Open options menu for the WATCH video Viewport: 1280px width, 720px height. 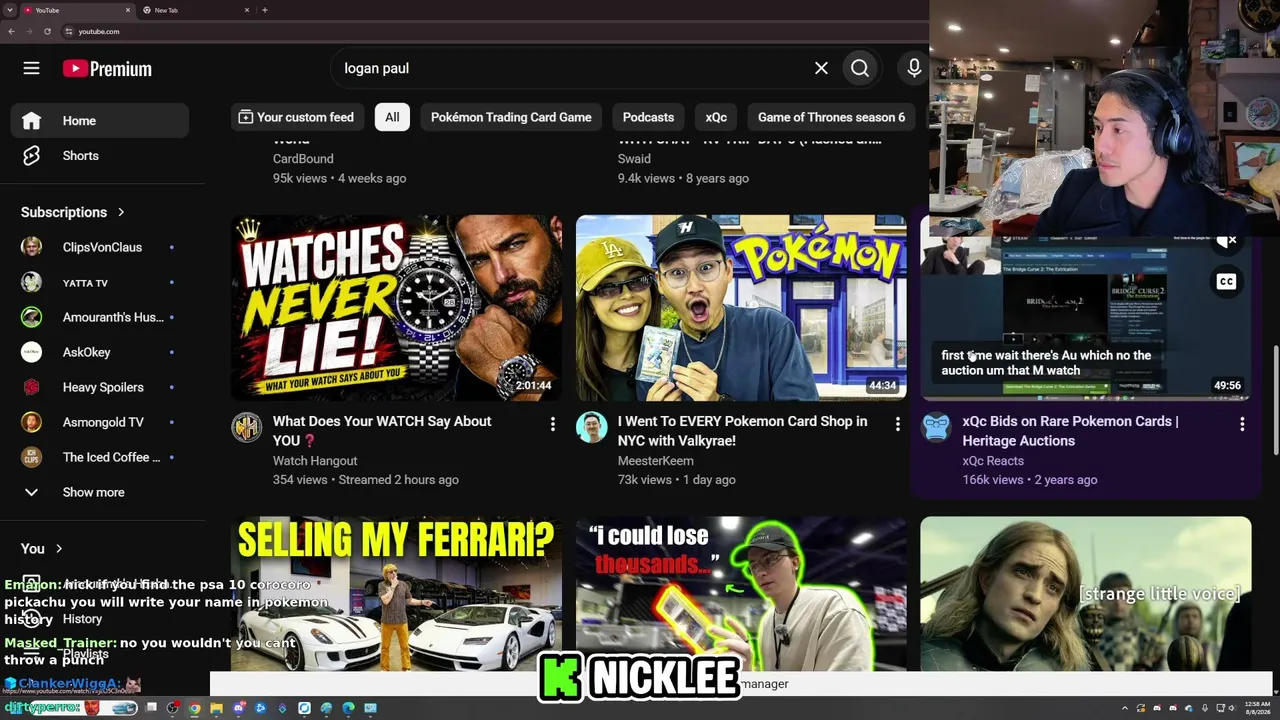(552, 424)
